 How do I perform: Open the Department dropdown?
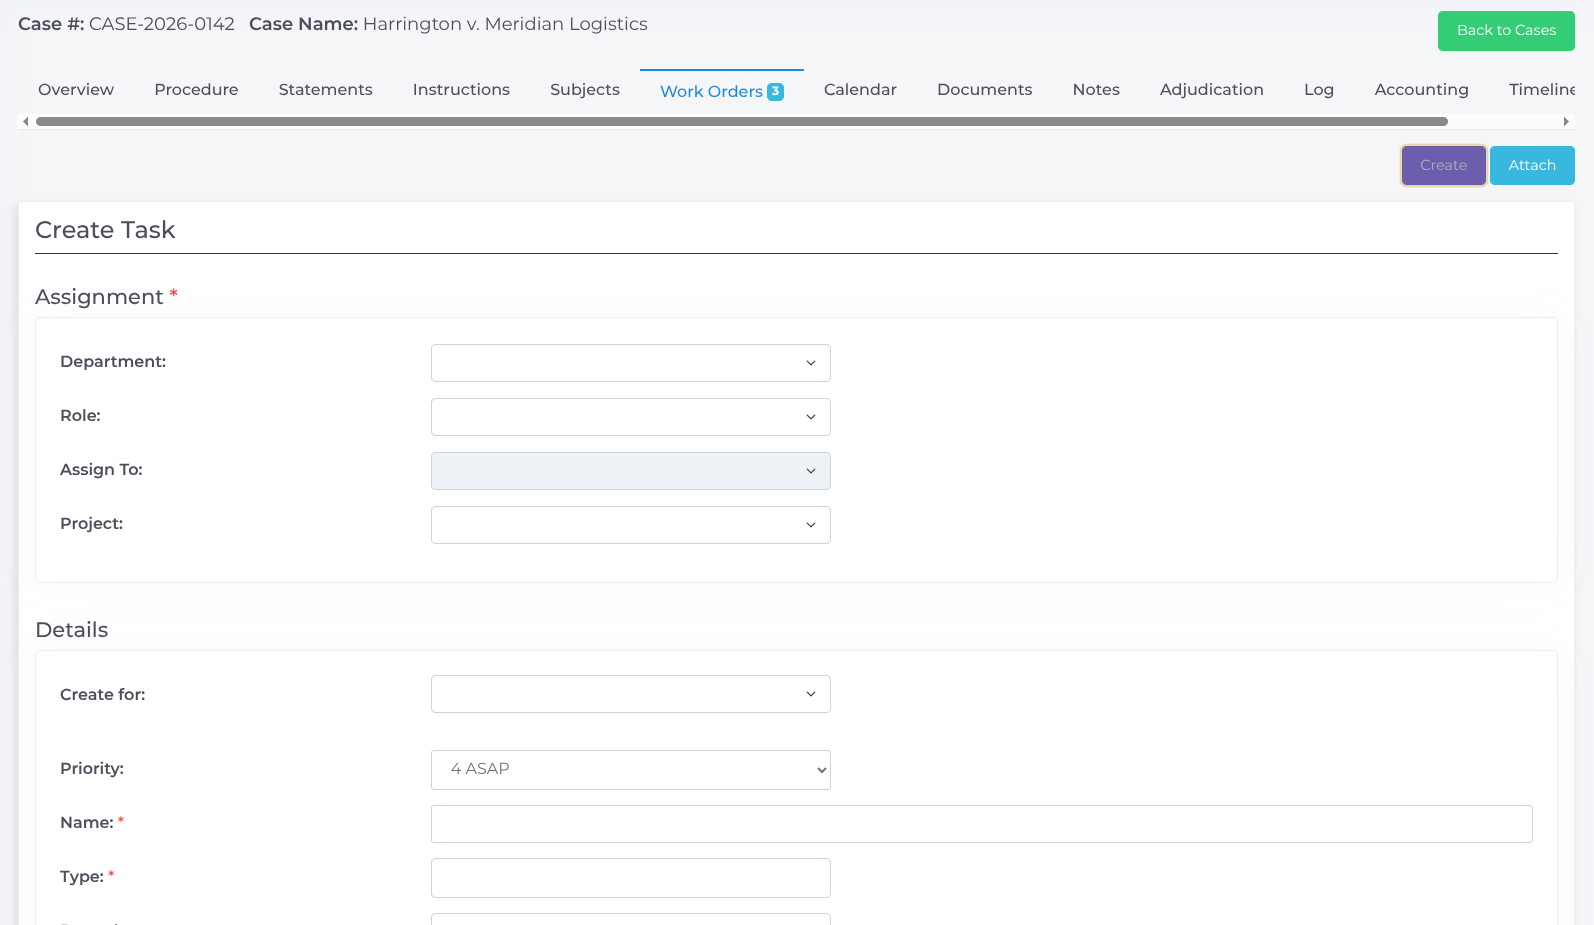pyautogui.click(x=631, y=363)
